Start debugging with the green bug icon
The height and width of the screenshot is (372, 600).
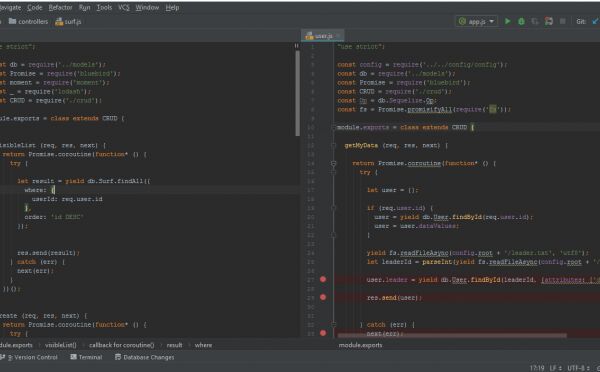point(521,21)
